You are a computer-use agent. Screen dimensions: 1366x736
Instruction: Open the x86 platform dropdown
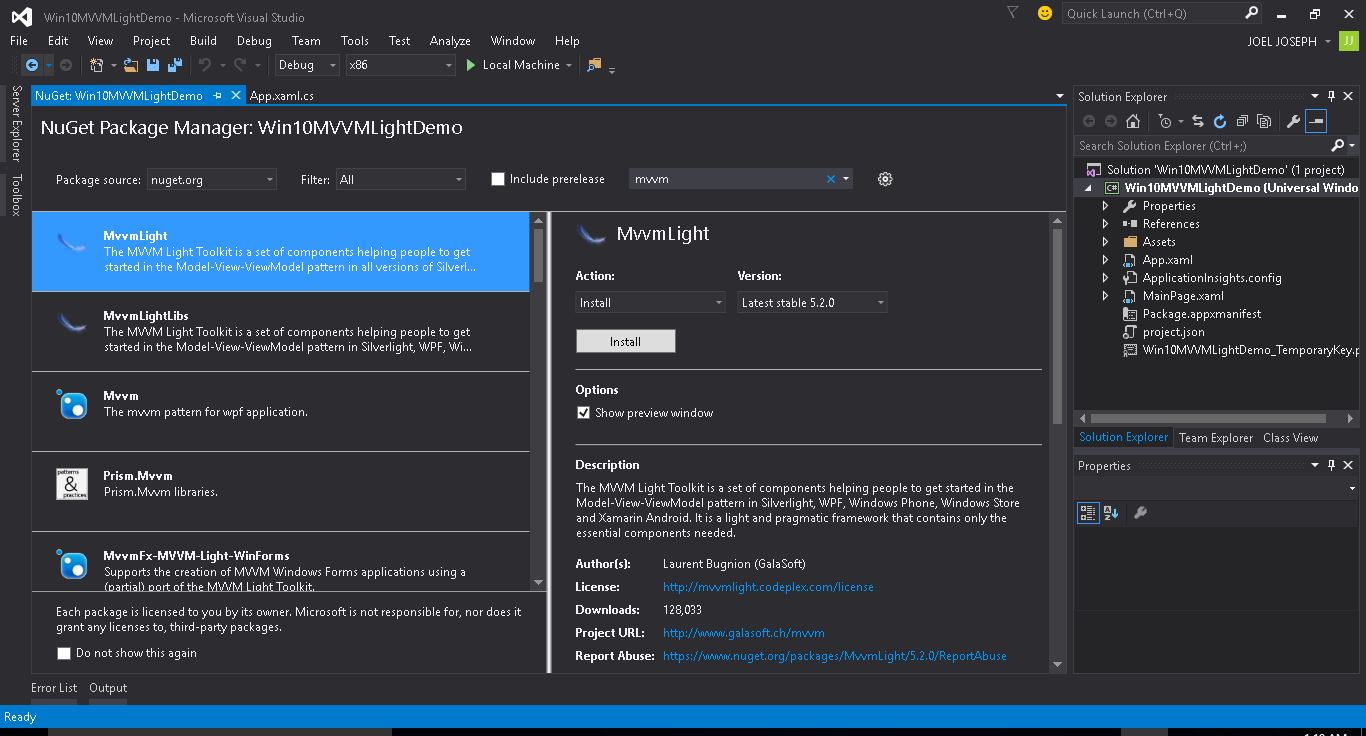400,65
